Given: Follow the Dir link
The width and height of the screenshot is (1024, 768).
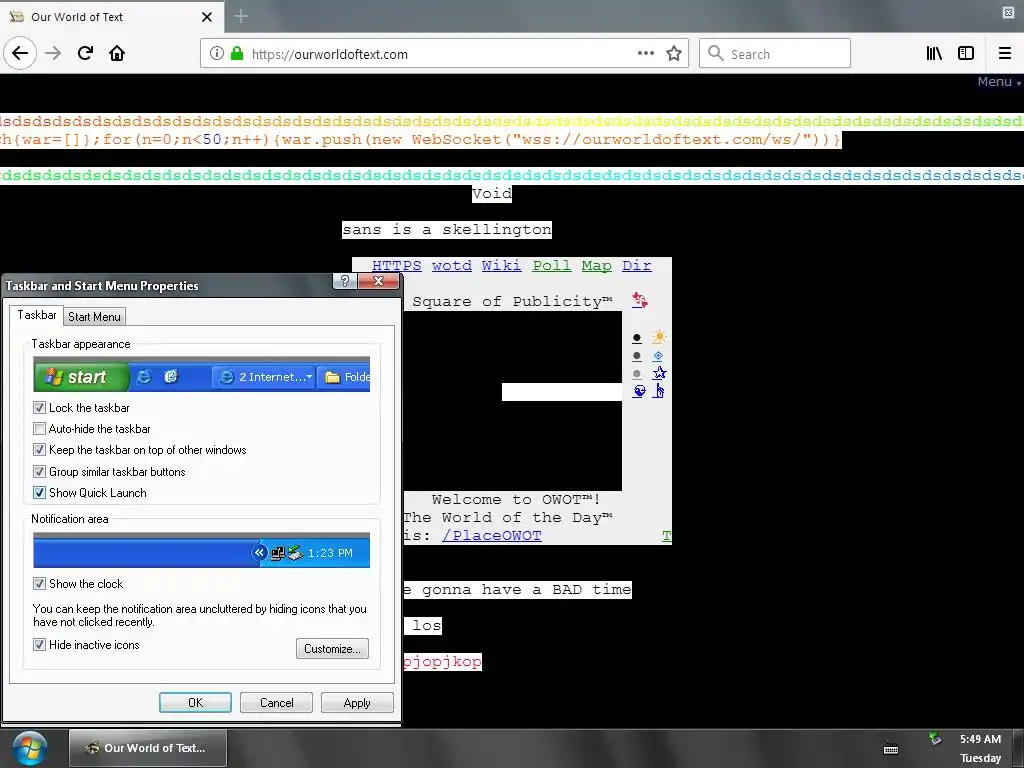Looking at the screenshot, I should pyautogui.click(x=637, y=266).
